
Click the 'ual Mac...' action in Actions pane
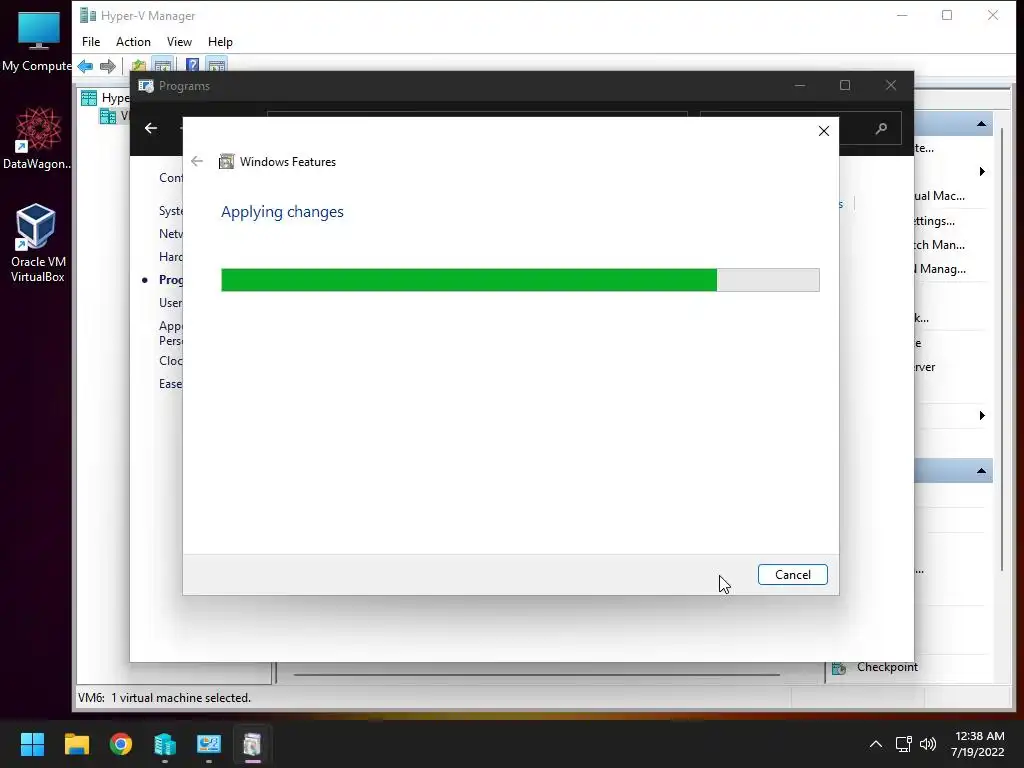click(939, 196)
